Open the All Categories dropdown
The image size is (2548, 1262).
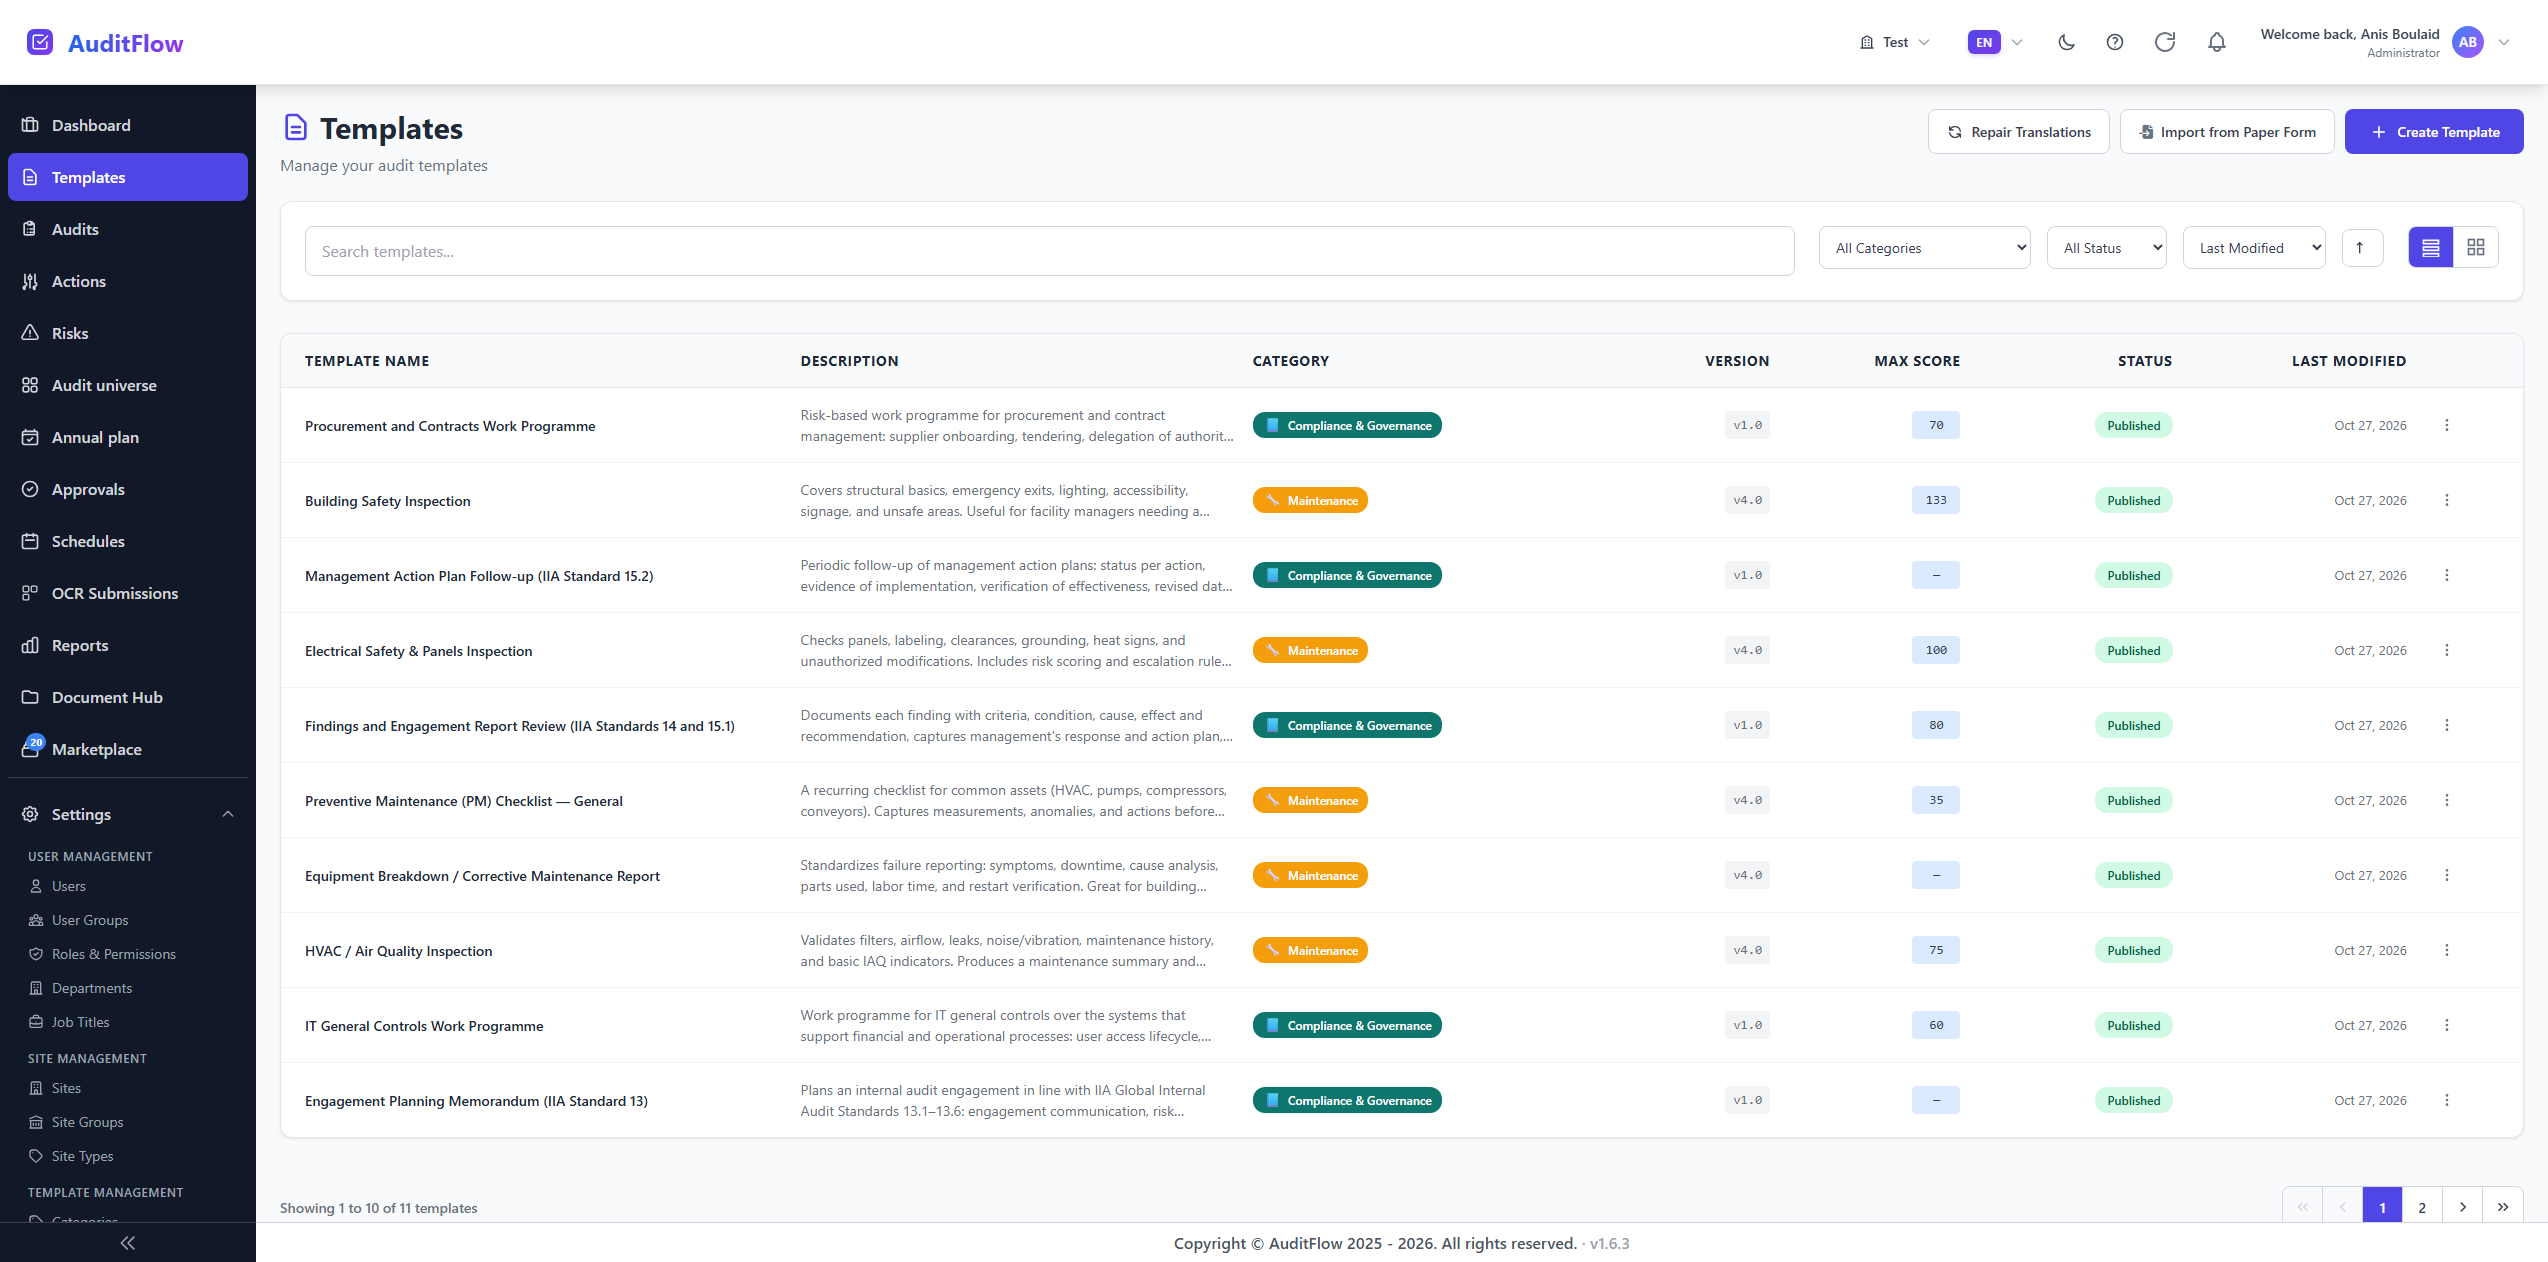point(1924,248)
